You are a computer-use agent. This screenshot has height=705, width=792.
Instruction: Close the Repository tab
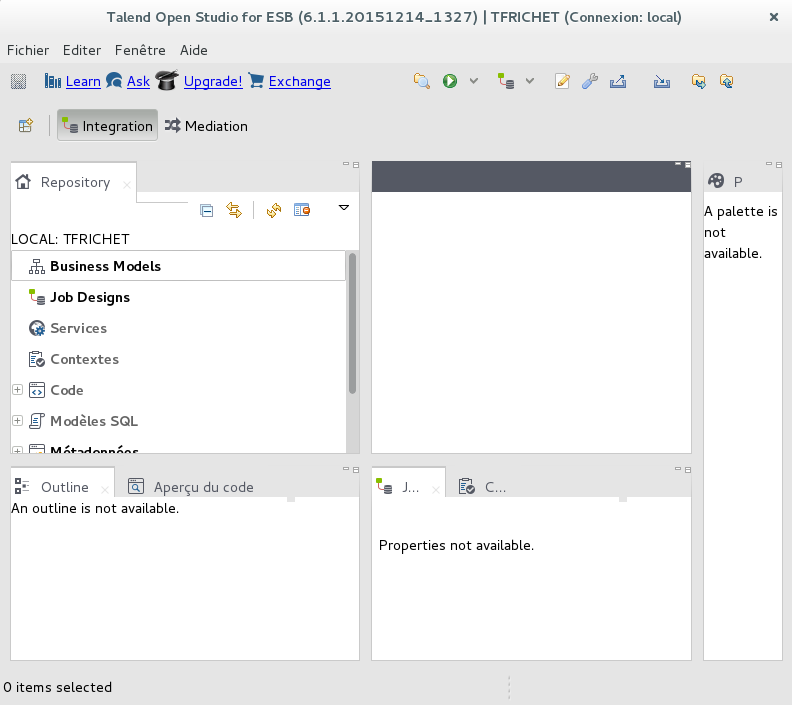[127, 185]
